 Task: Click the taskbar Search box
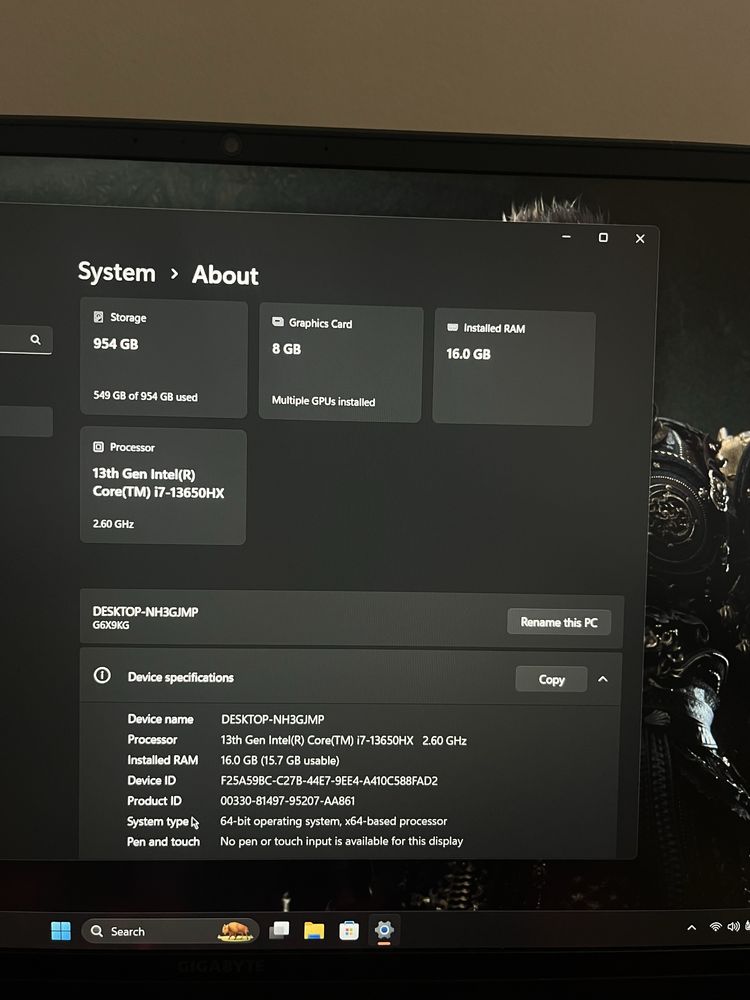tap(170, 931)
